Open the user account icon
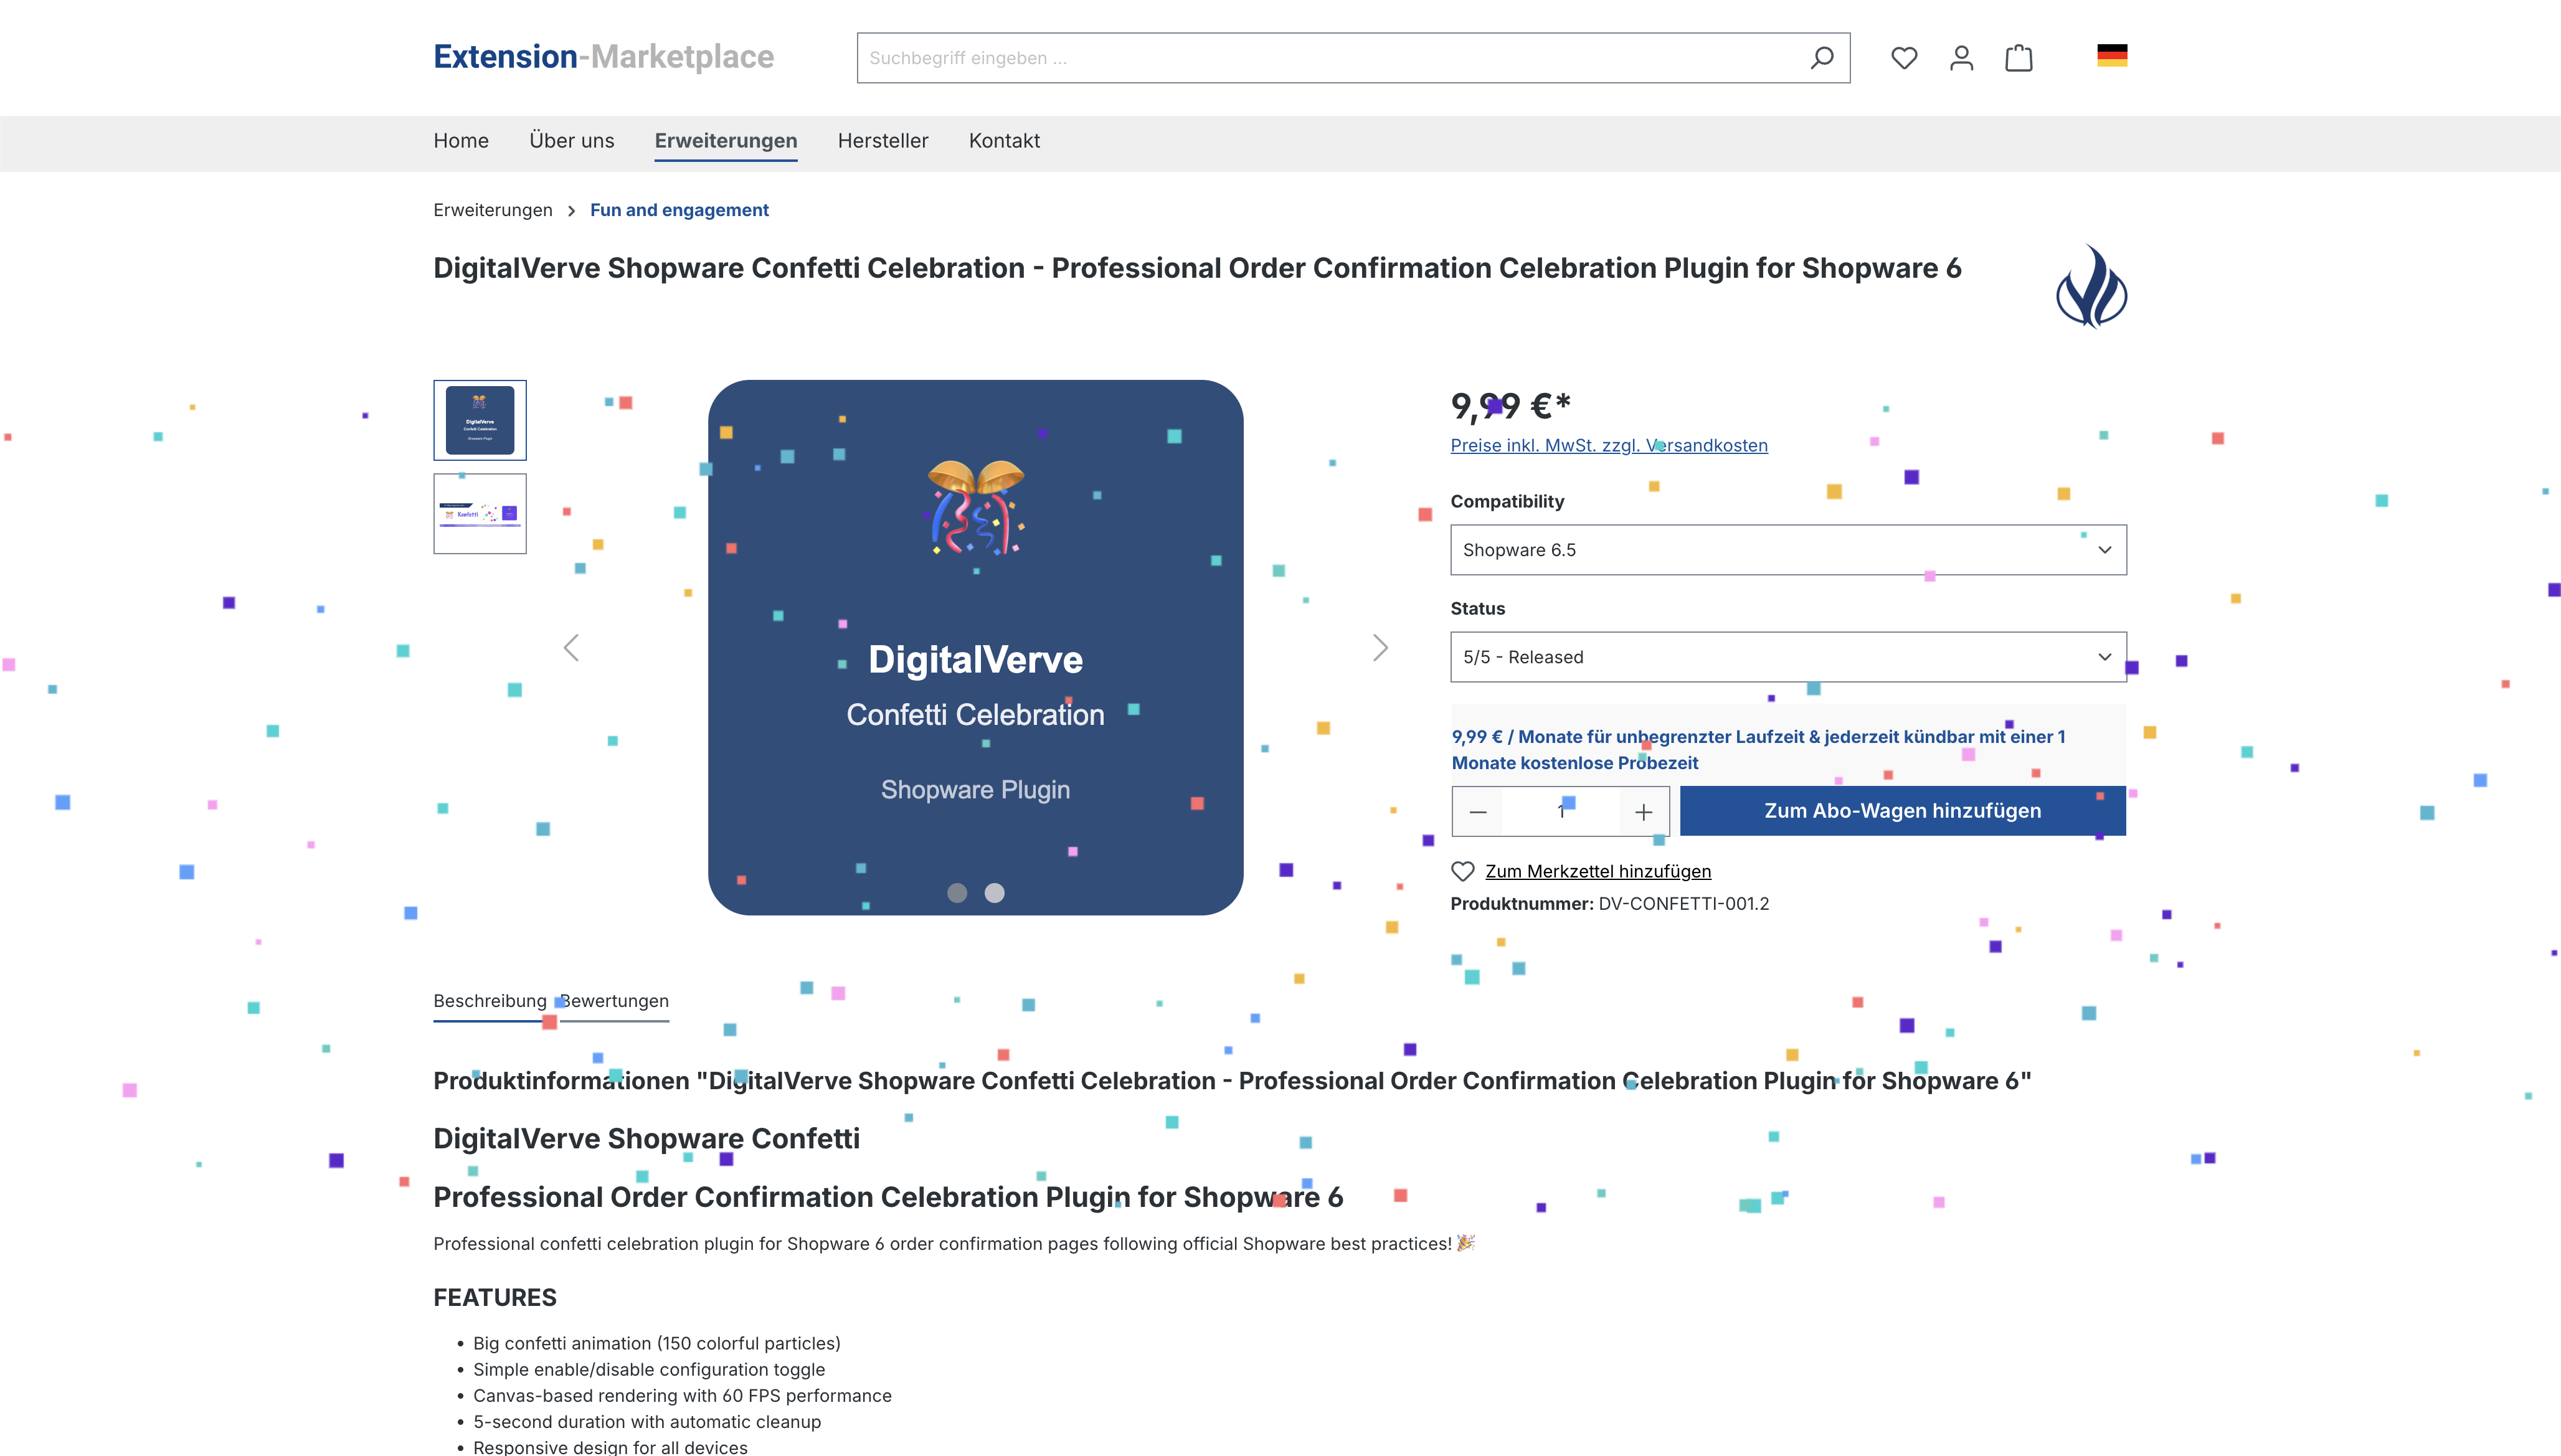Screen dimensions: 2561x1456 click(x=1961, y=58)
